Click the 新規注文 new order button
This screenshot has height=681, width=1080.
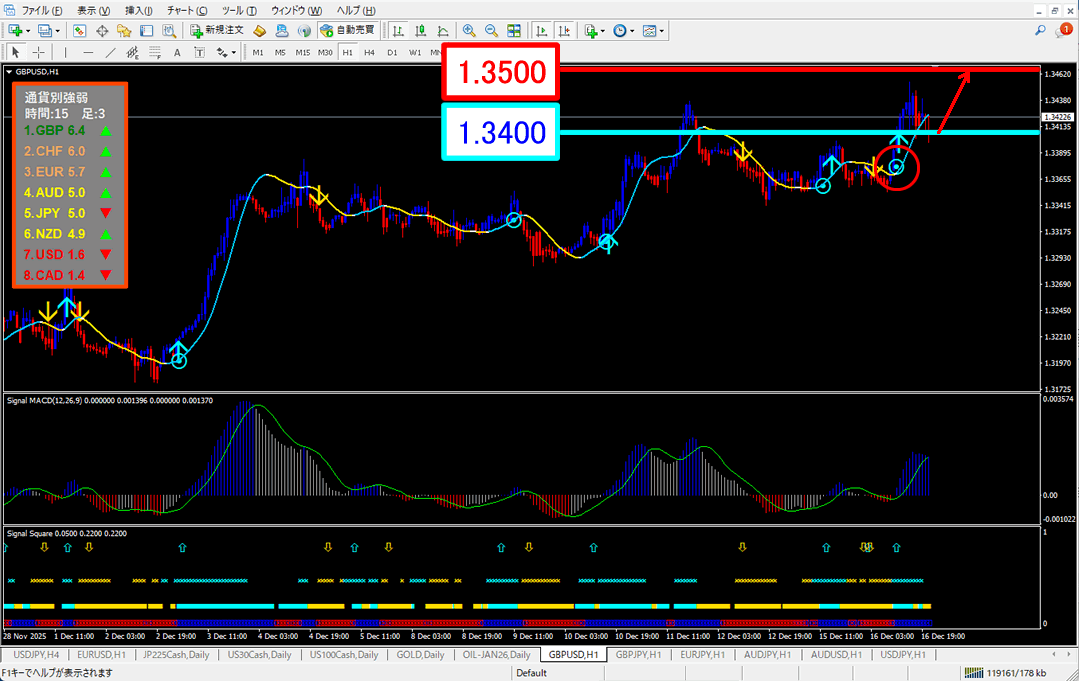(x=214, y=31)
